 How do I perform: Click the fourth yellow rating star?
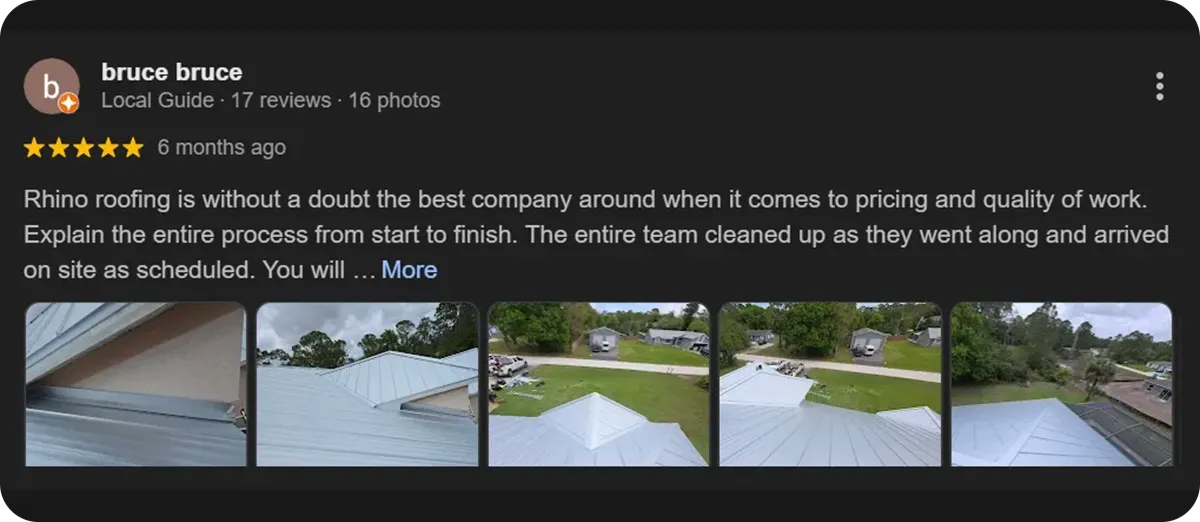(x=108, y=148)
